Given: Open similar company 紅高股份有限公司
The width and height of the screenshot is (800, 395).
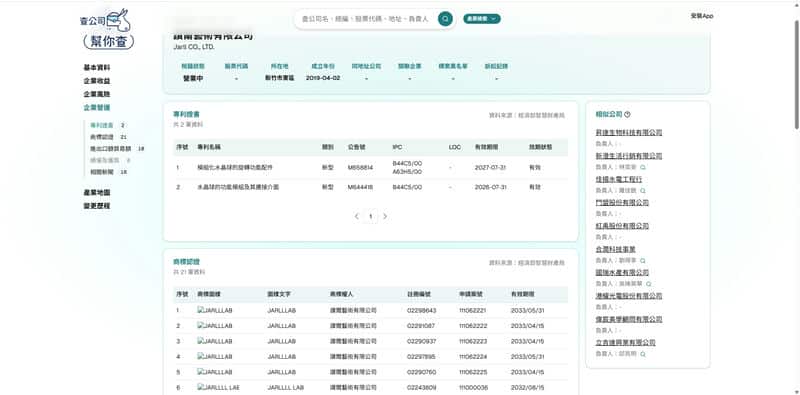Looking at the screenshot, I should [622, 226].
